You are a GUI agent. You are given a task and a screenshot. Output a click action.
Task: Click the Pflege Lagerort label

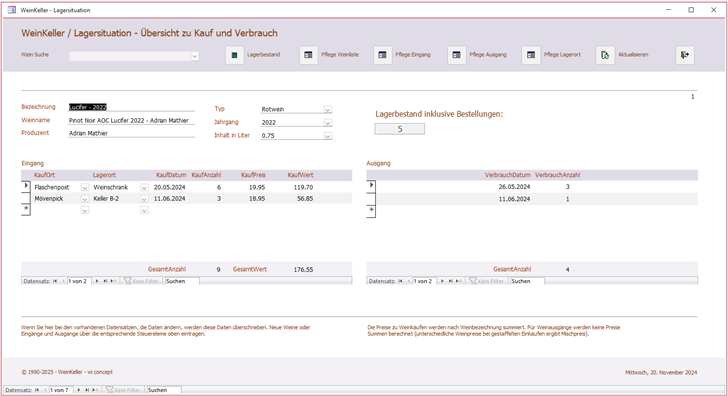coord(562,55)
